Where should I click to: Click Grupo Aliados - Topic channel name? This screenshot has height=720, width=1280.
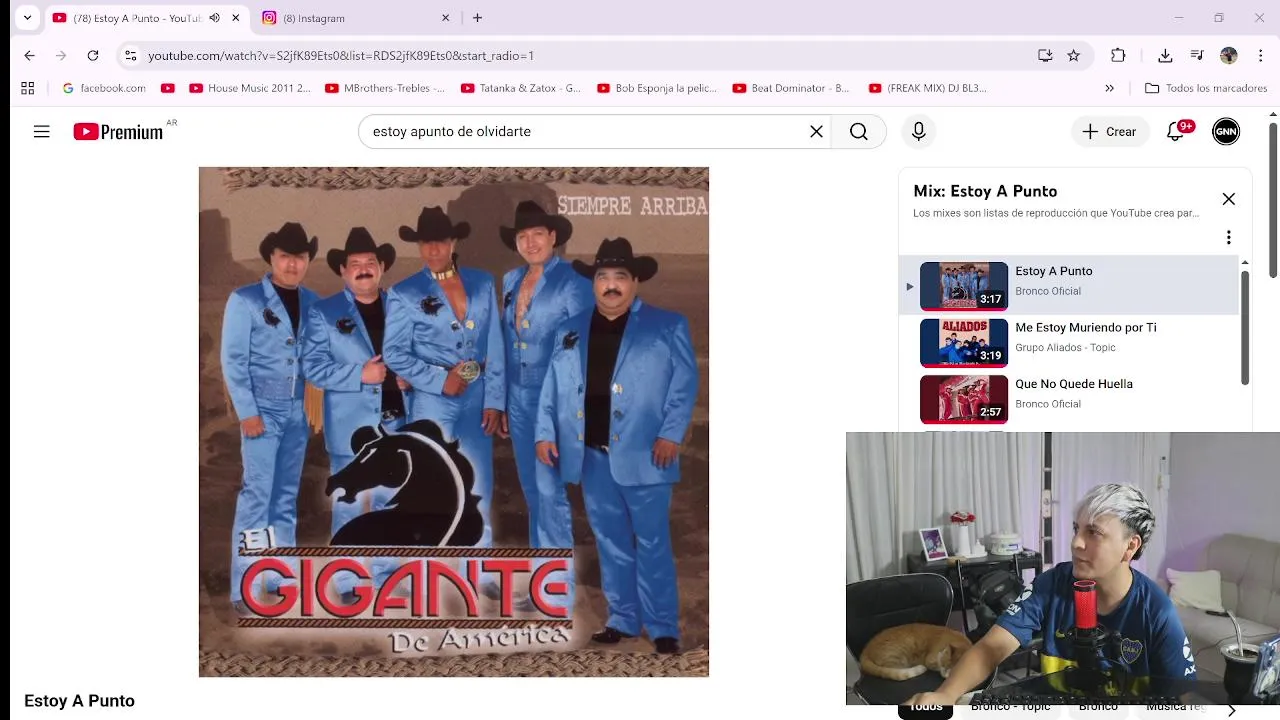pyautogui.click(x=1065, y=348)
